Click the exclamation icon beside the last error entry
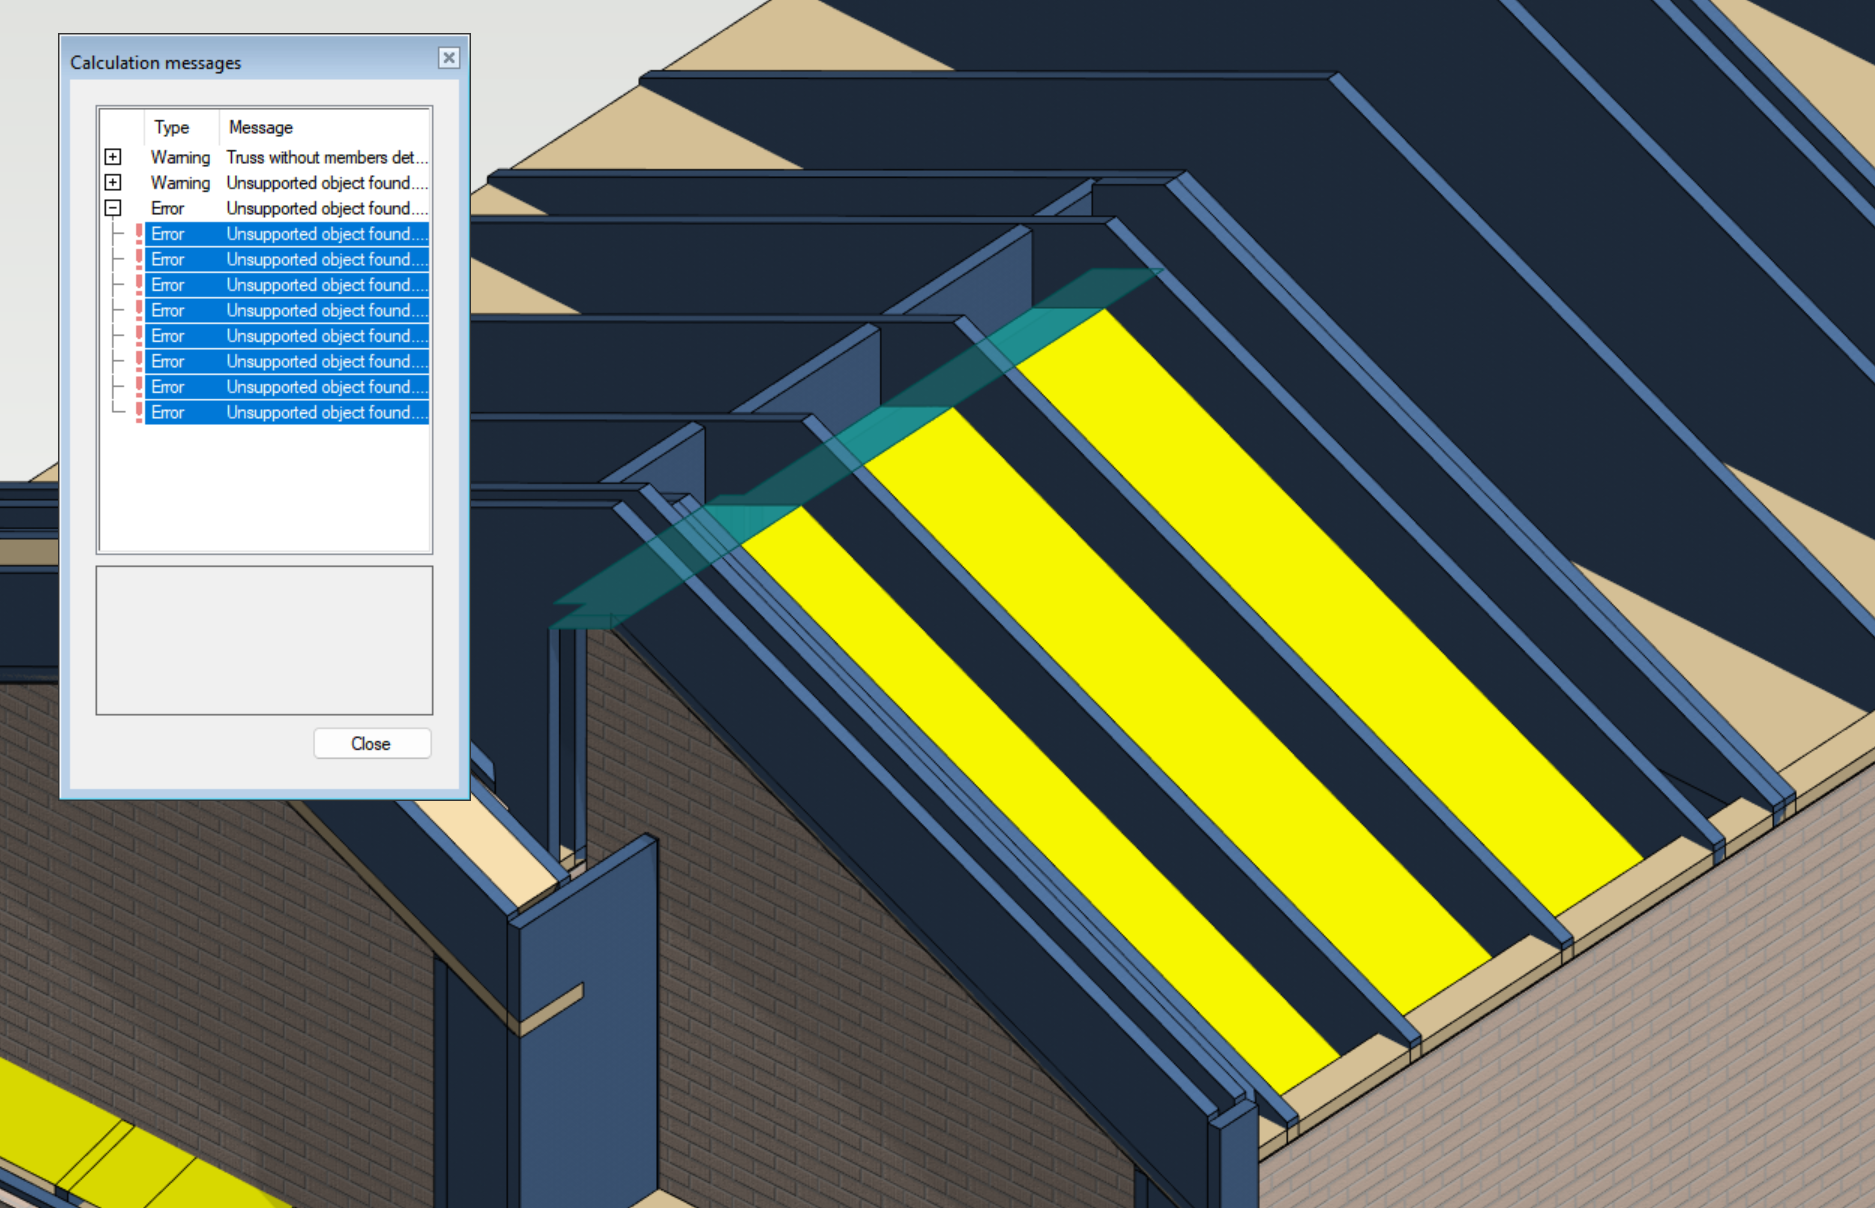Image resolution: width=1875 pixels, height=1208 pixels. [139, 412]
